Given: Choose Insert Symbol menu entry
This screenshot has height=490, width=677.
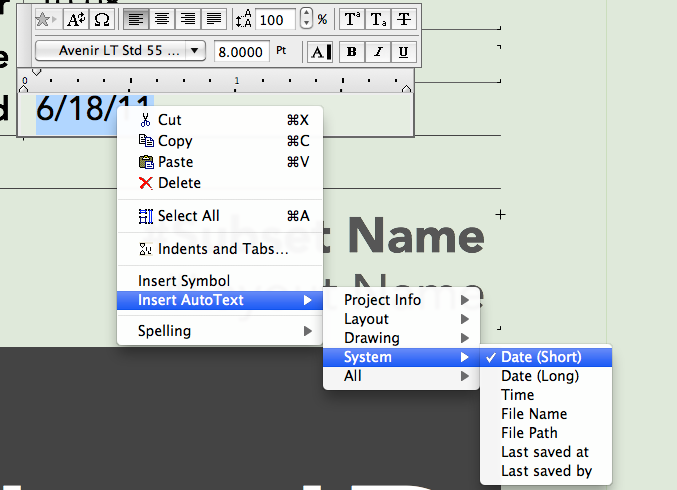Looking at the screenshot, I should tap(220, 281).
